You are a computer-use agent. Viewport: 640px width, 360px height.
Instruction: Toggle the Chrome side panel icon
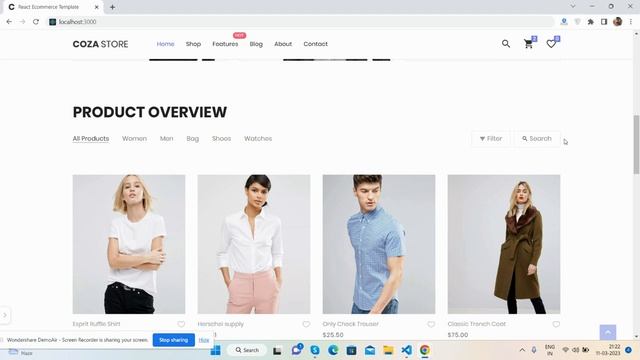(604, 22)
